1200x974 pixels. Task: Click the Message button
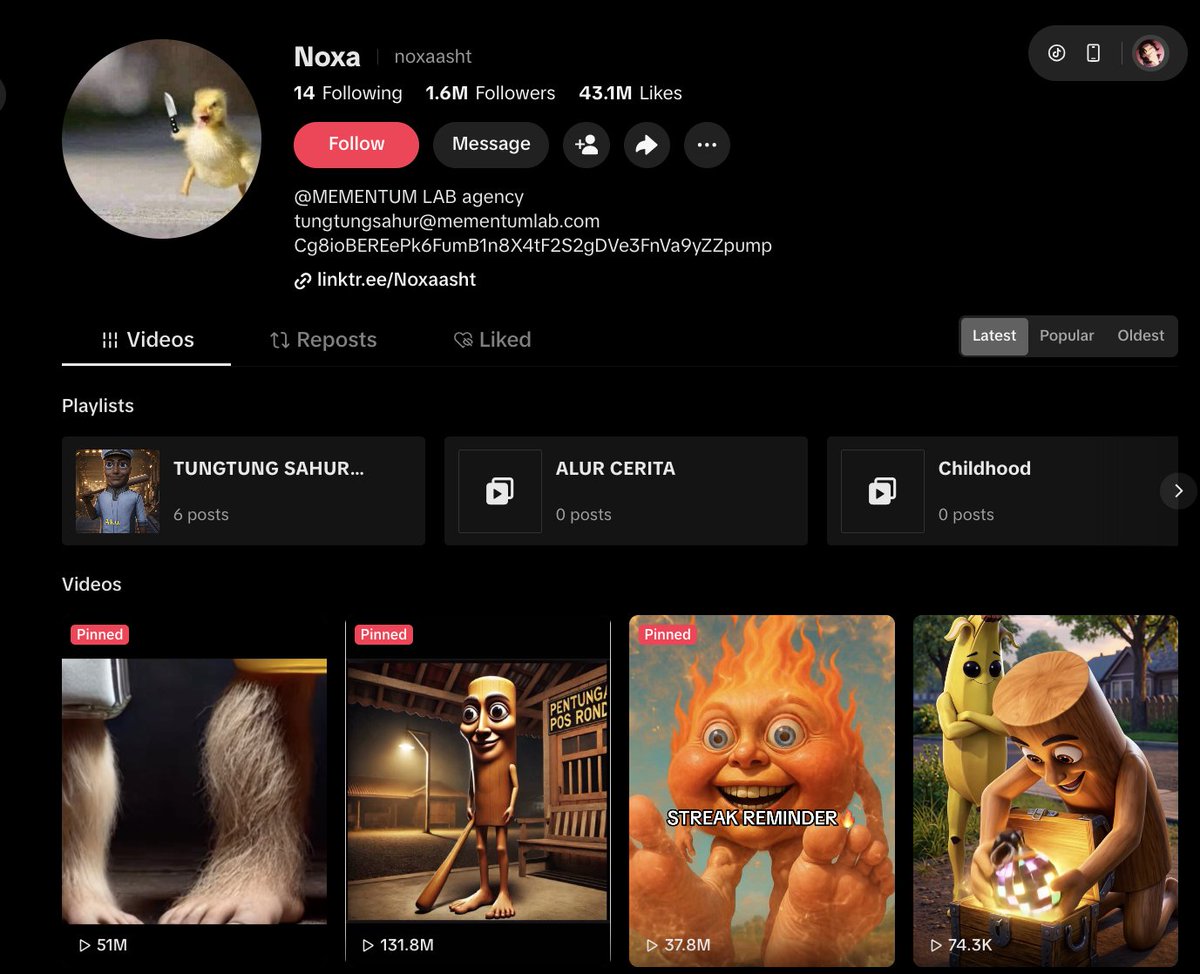point(491,144)
